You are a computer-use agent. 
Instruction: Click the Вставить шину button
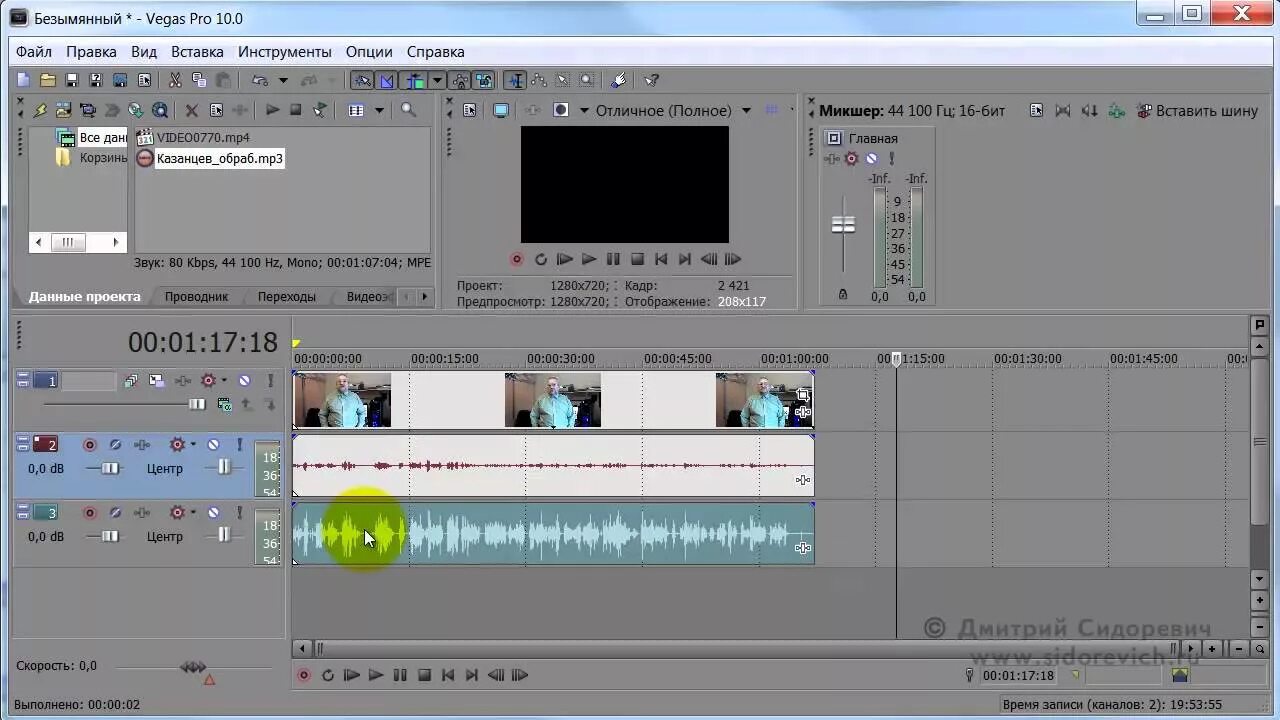(x=1198, y=110)
